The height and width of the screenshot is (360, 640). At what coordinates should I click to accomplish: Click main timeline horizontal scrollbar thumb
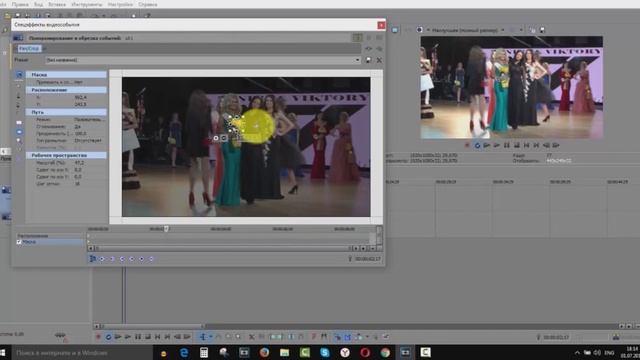[153, 326]
